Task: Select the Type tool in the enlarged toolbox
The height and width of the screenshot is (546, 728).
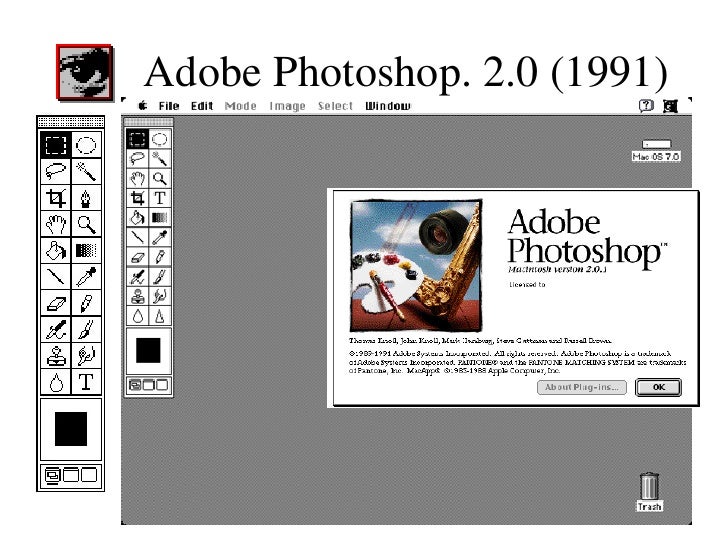Action: pos(86,383)
